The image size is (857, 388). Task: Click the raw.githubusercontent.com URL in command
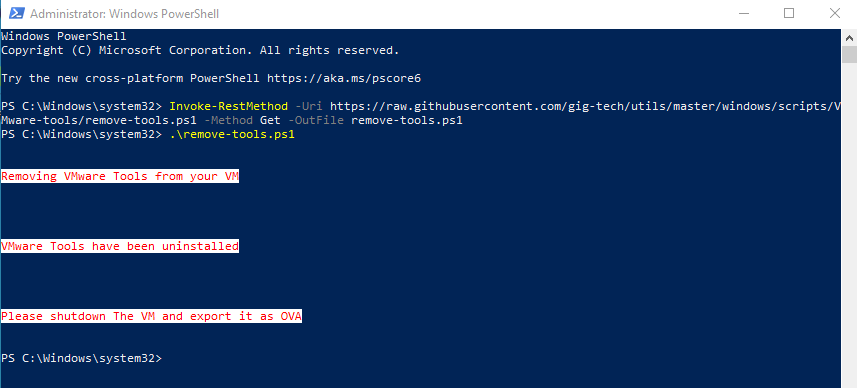(x=585, y=106)
